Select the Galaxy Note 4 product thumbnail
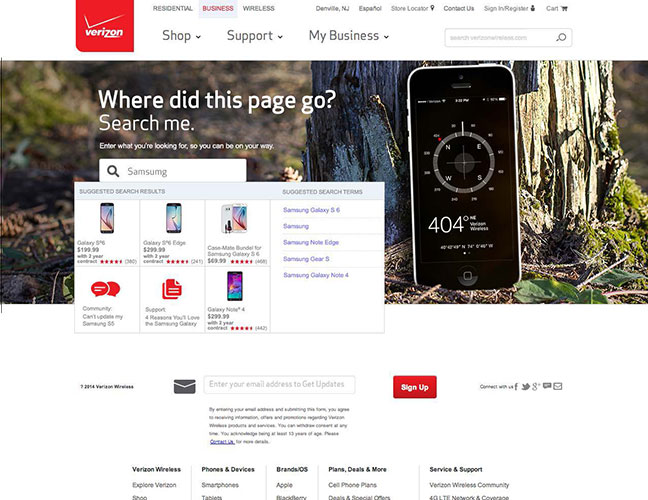The height and width of the screenshot is (500, 648). click(235, 286)
